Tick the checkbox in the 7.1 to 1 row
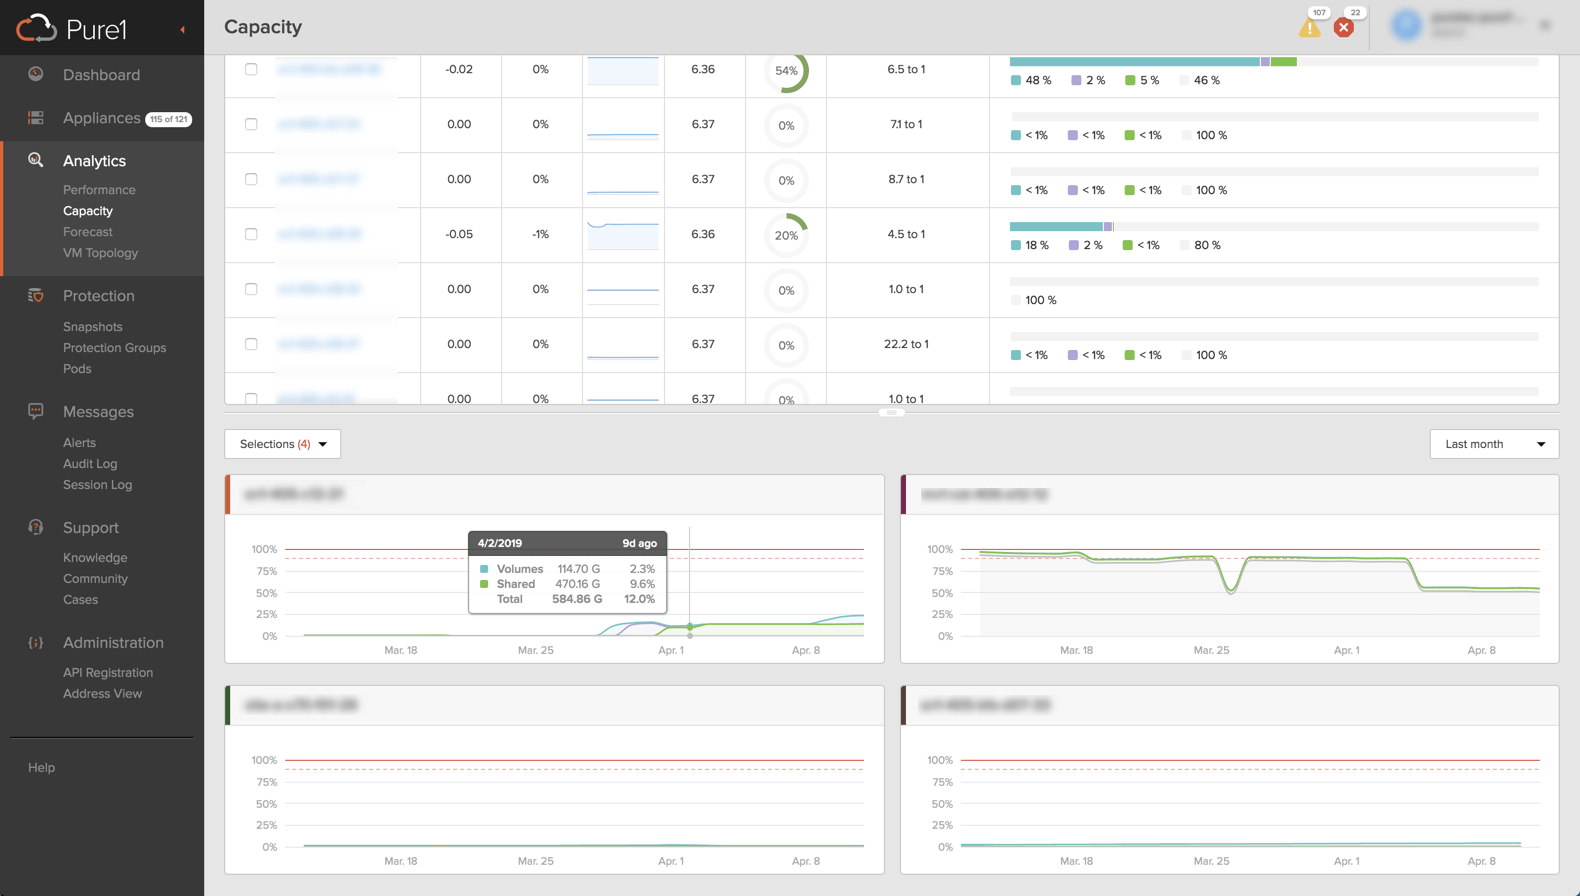The image size is (1580, 896). [251, 124]
